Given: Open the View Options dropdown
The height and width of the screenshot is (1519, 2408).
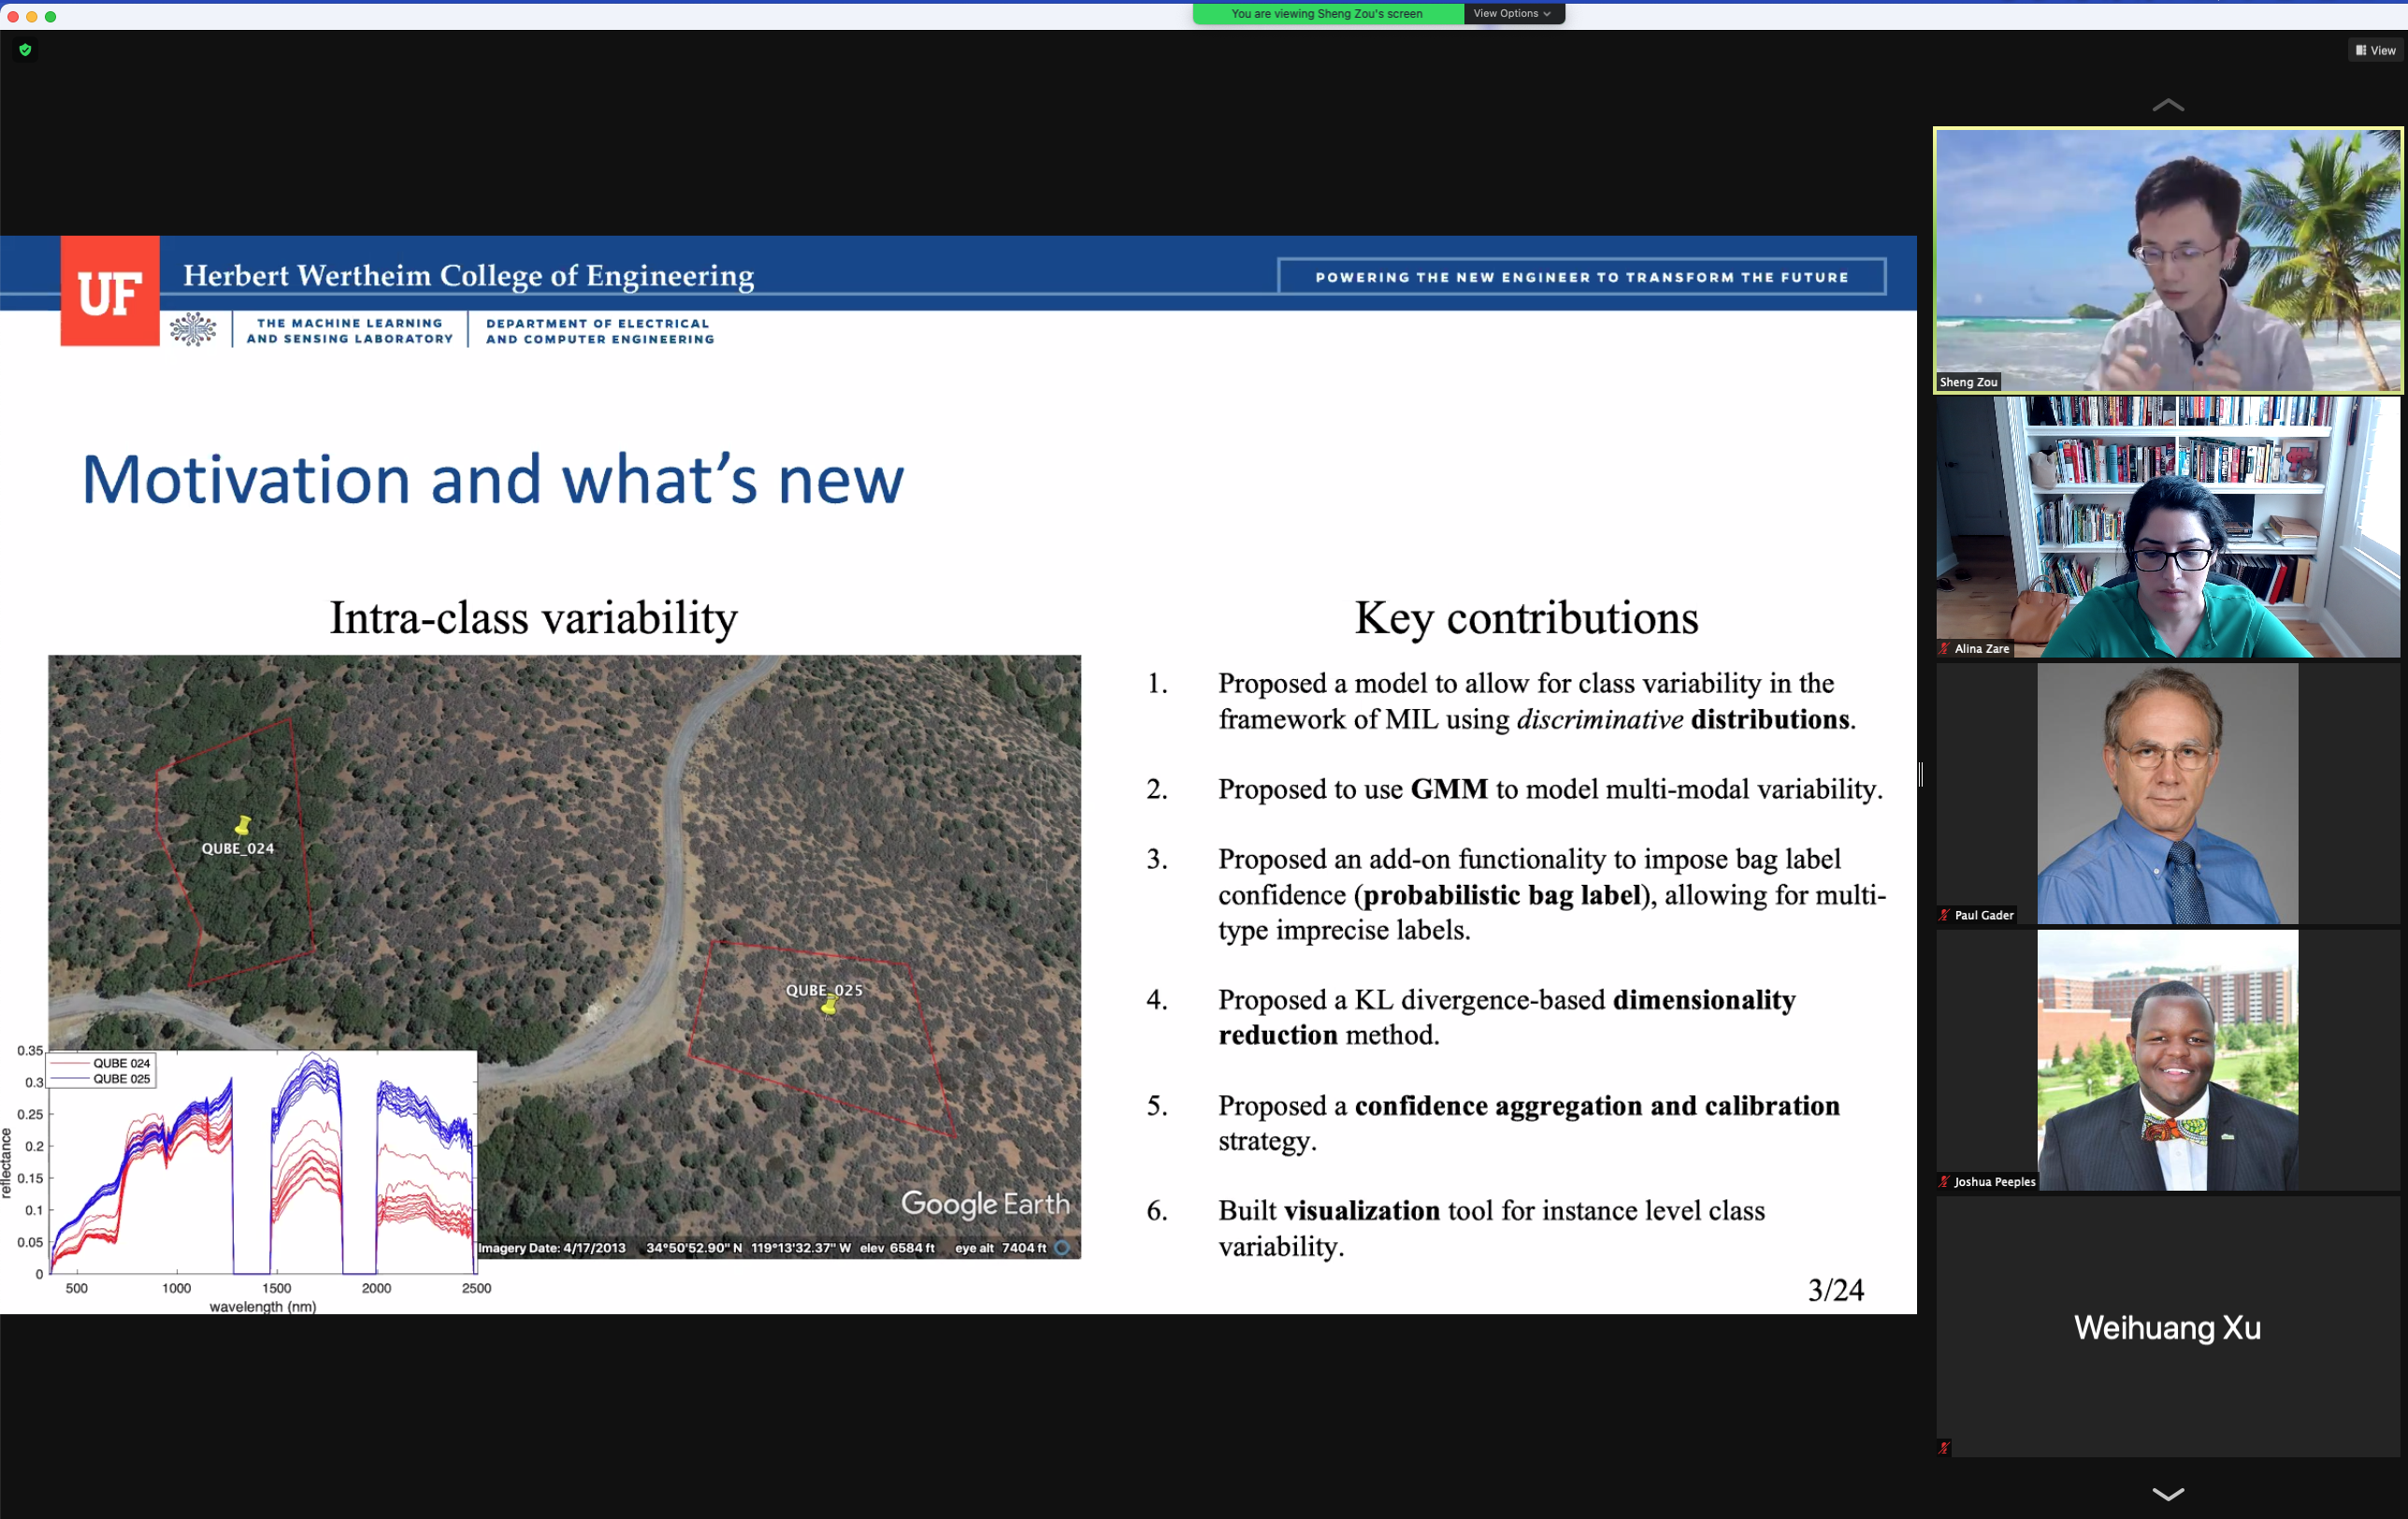Looking at the screenshot, I should (1513, 13).
